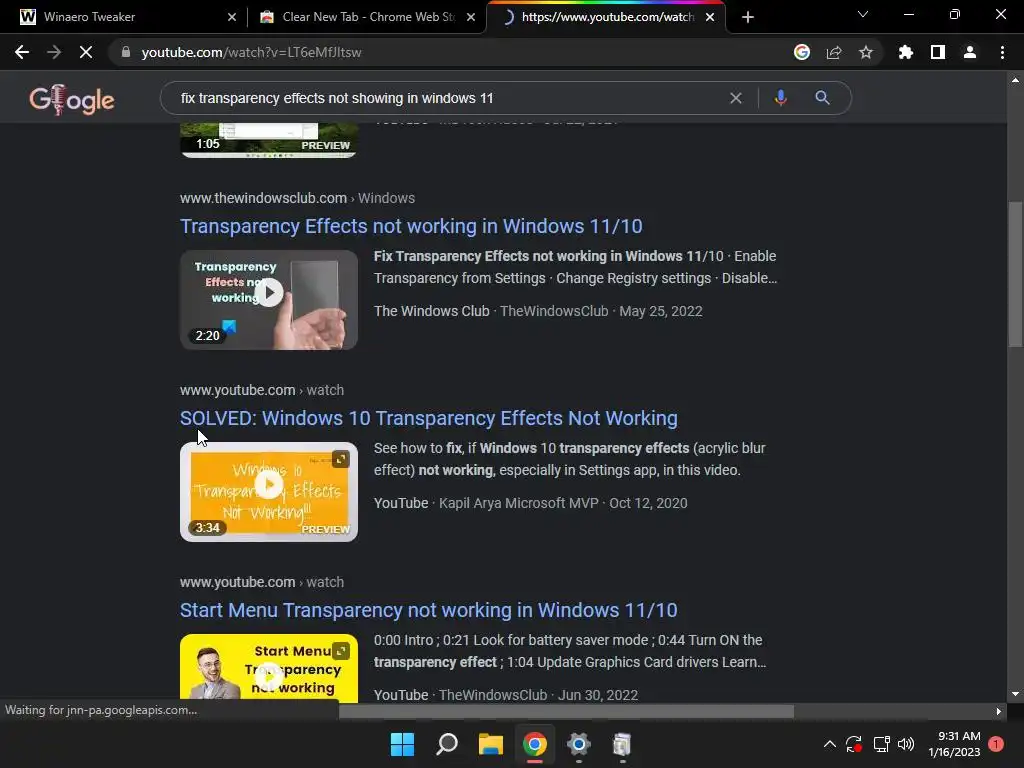Open the clock showing 9:31 AM
The image size is (1024, 768).
tap(954, 744)
